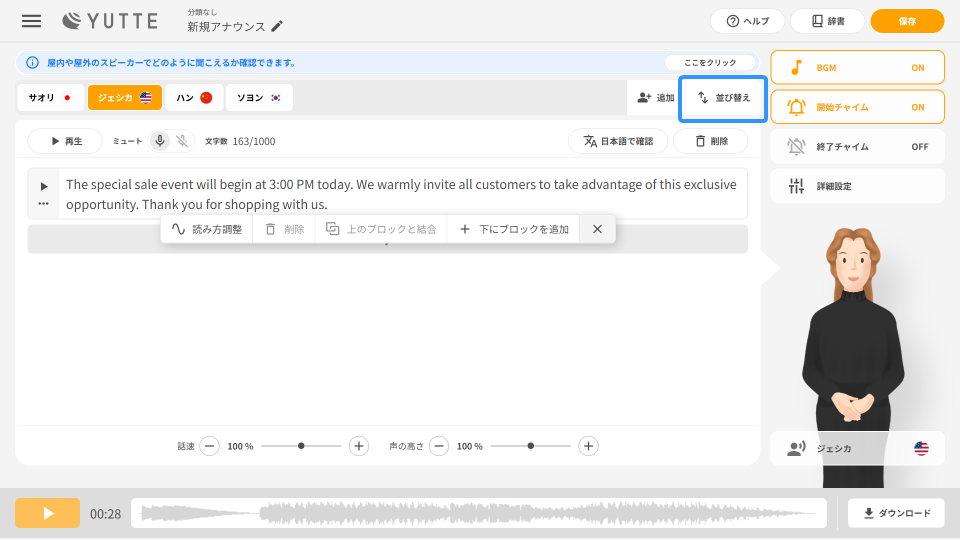Switch to the サオリ speaker tab
This screenshot has height=540, width=960.
(x=50, y=97)
